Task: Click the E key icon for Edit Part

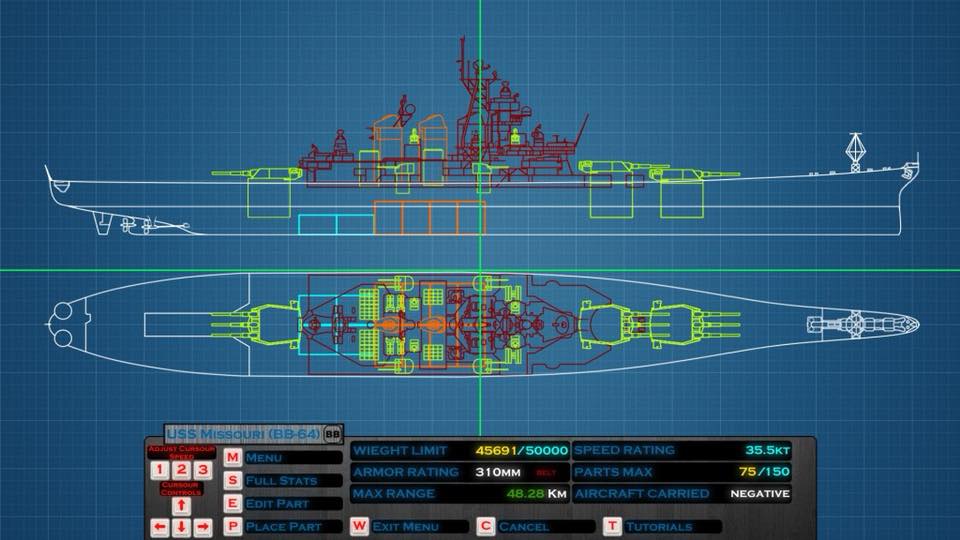Action: click(233, 503)
